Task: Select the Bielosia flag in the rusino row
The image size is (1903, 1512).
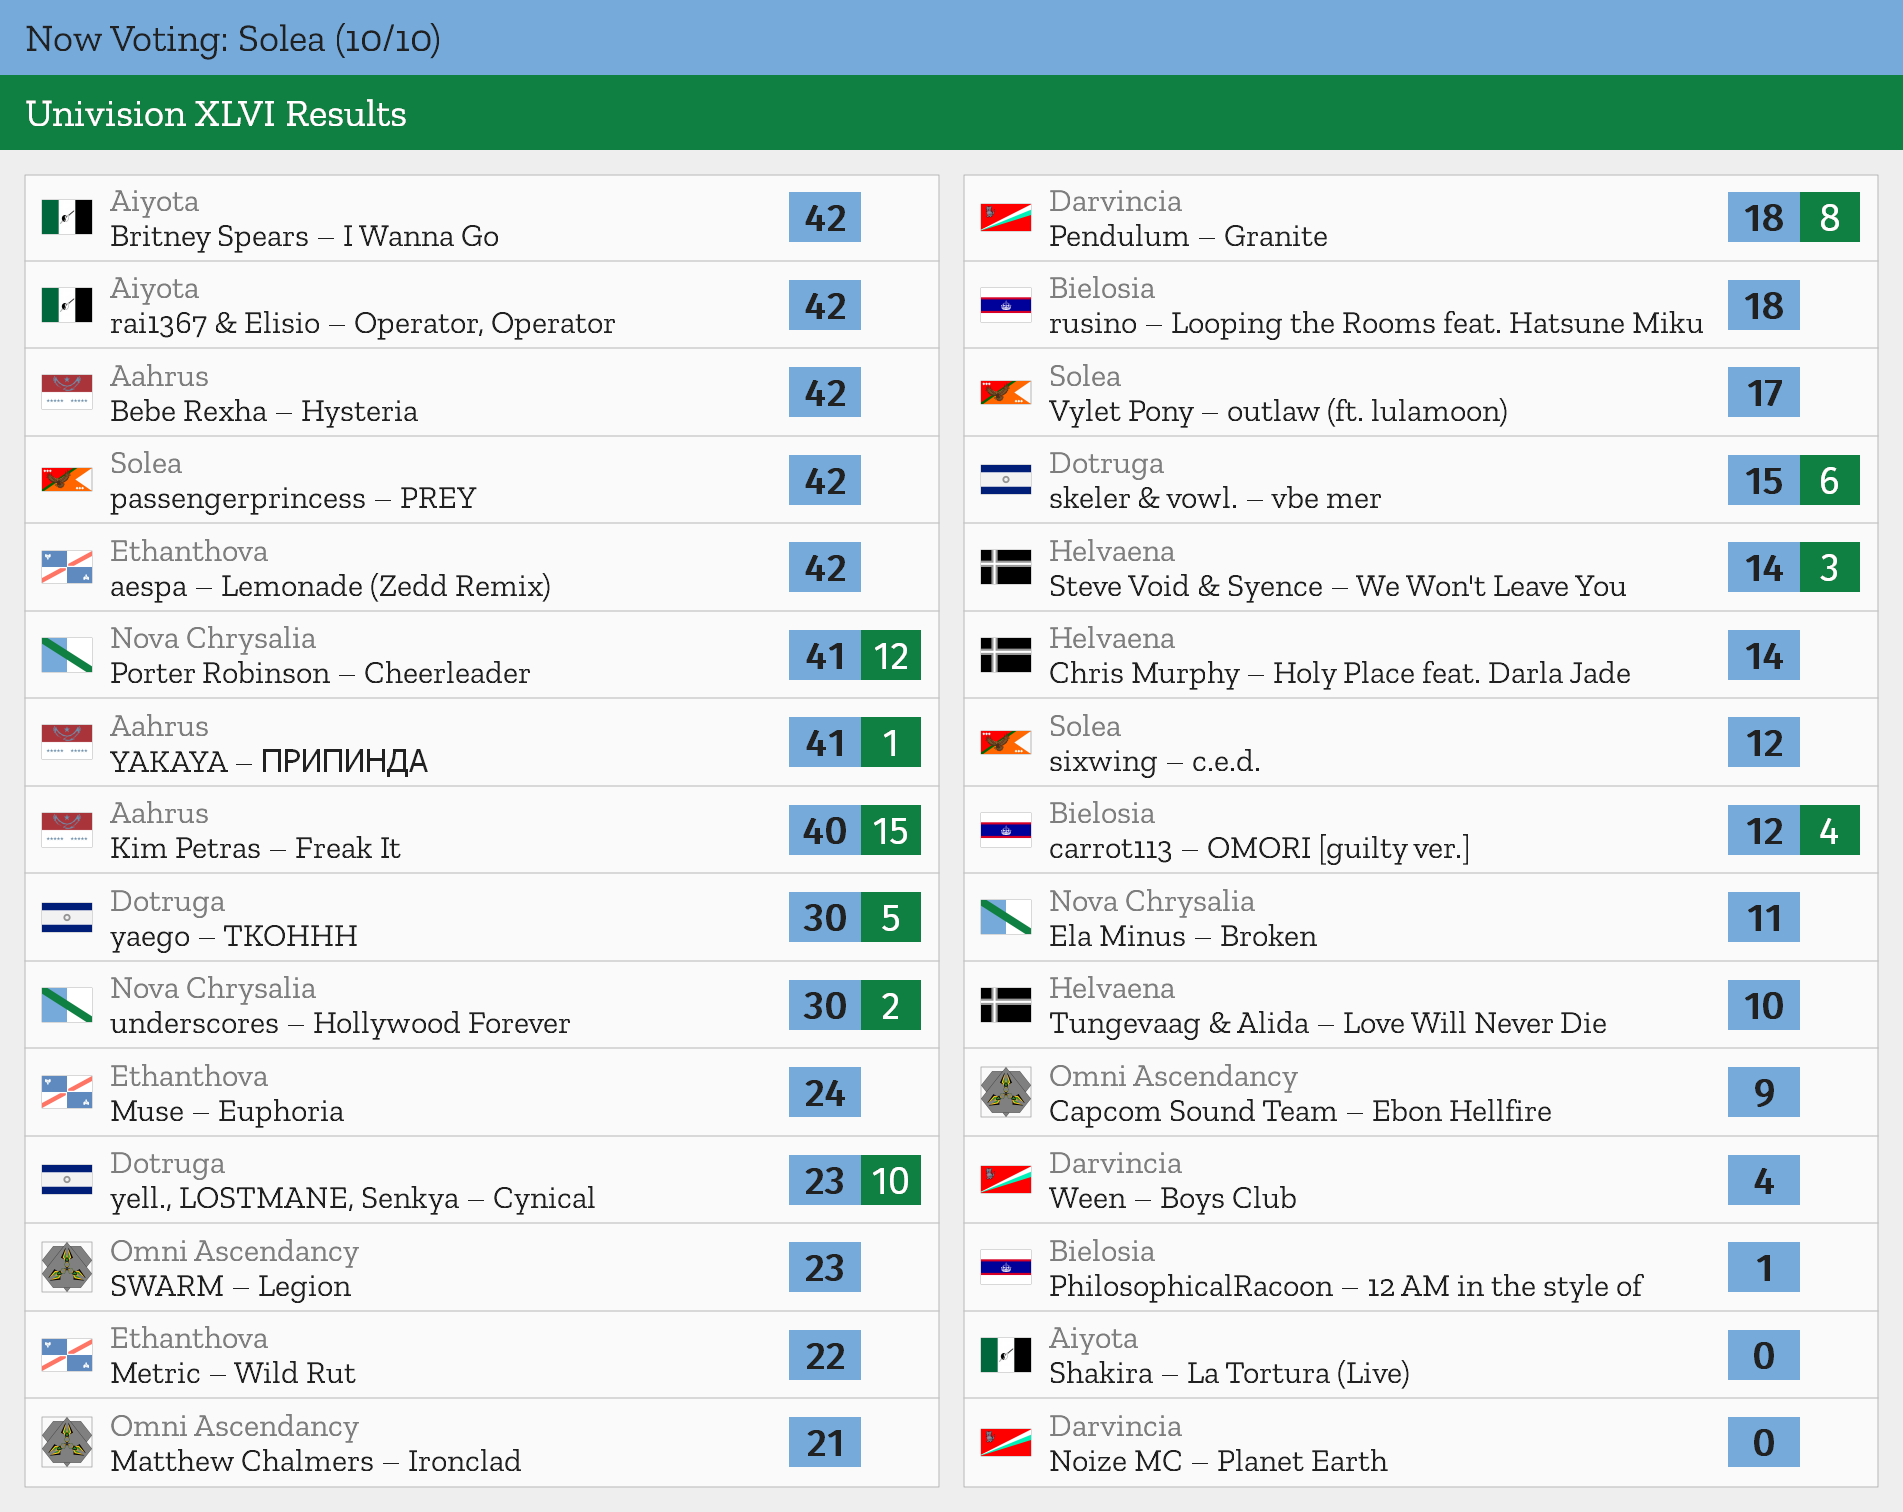Action: pos(1006,305)
